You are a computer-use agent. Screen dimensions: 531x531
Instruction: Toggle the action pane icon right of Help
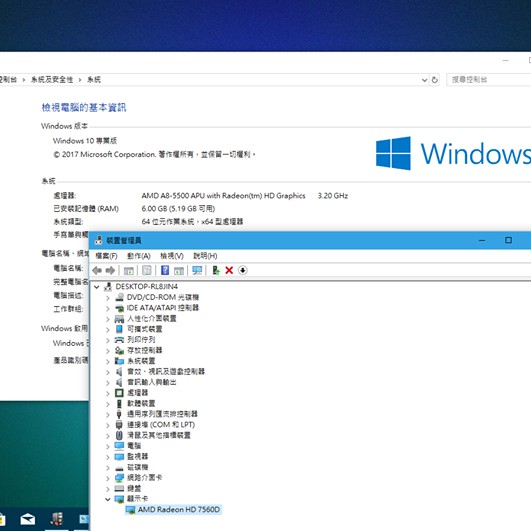tap(179, 271)
